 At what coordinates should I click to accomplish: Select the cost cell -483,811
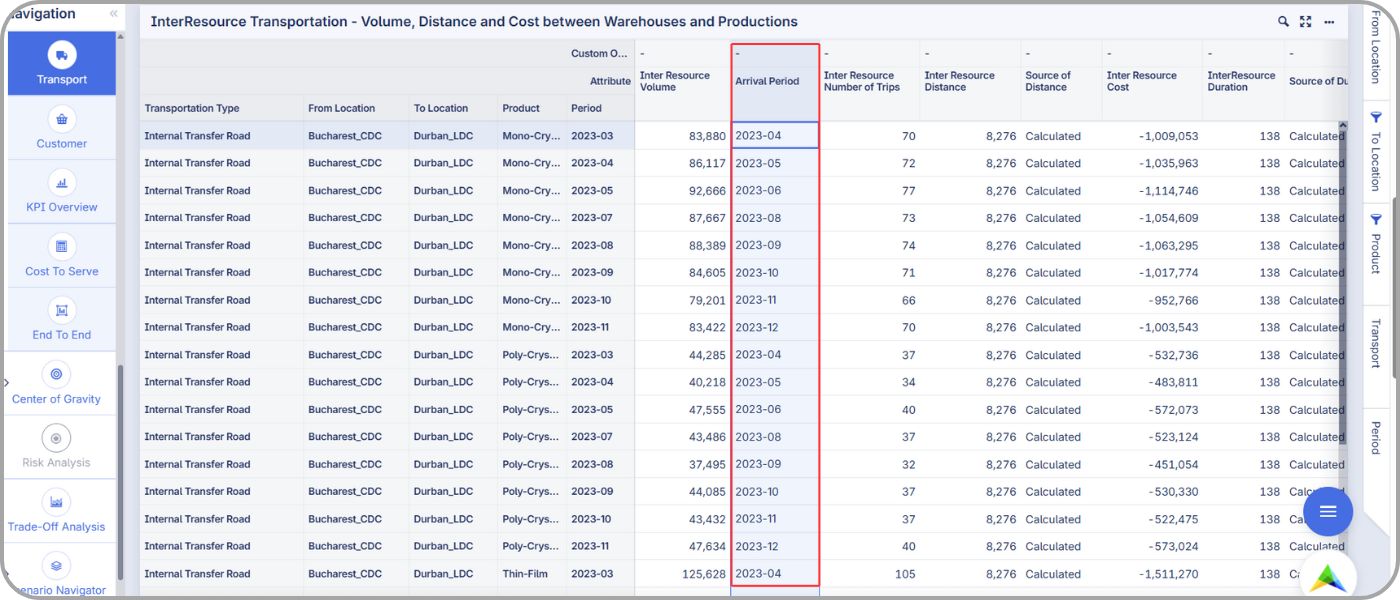[x=1152, y=382]
